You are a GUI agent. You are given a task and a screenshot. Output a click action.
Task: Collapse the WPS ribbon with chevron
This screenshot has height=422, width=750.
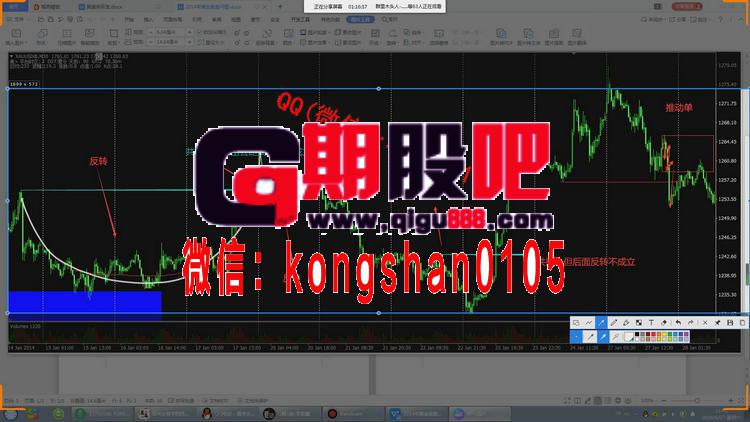tap(741, 20)
